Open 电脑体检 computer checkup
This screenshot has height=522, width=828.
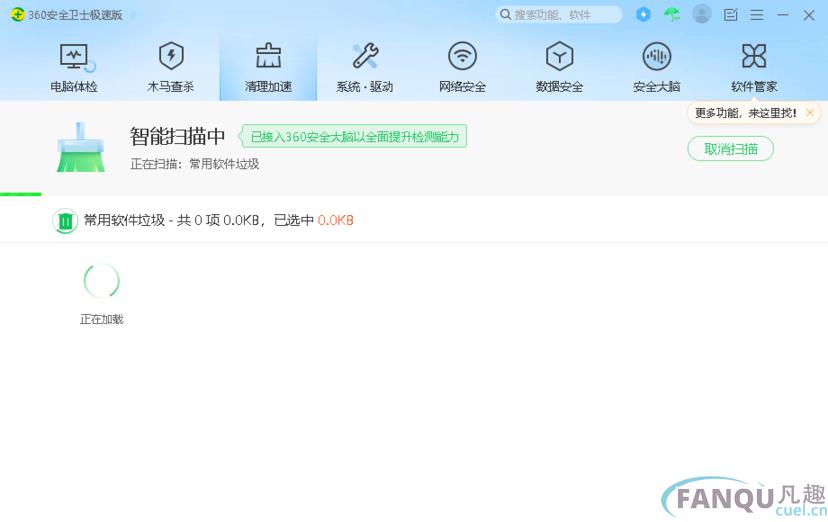coord(74,66)
